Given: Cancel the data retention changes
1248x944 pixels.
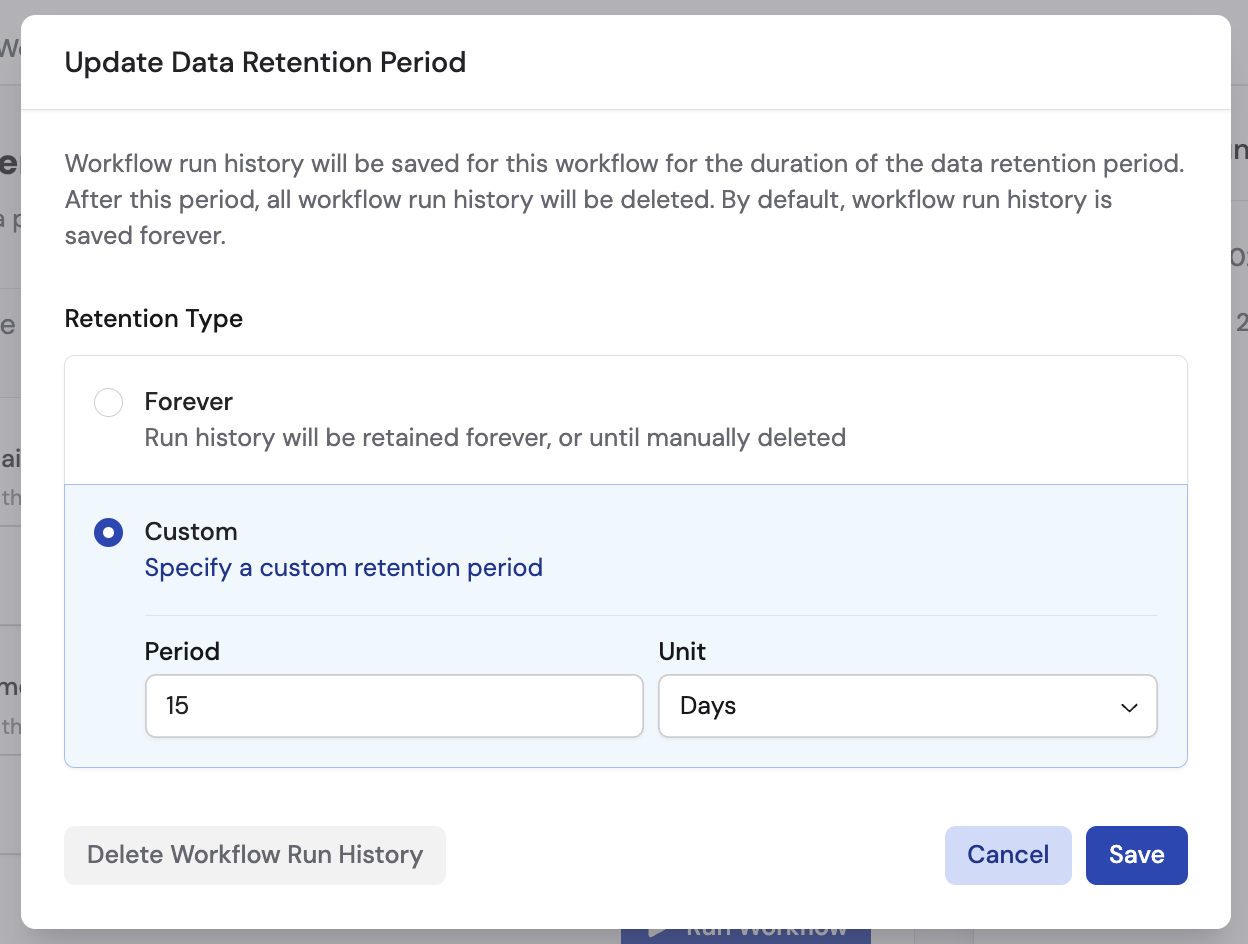Looking at the screenshot, I should 1008,855.
